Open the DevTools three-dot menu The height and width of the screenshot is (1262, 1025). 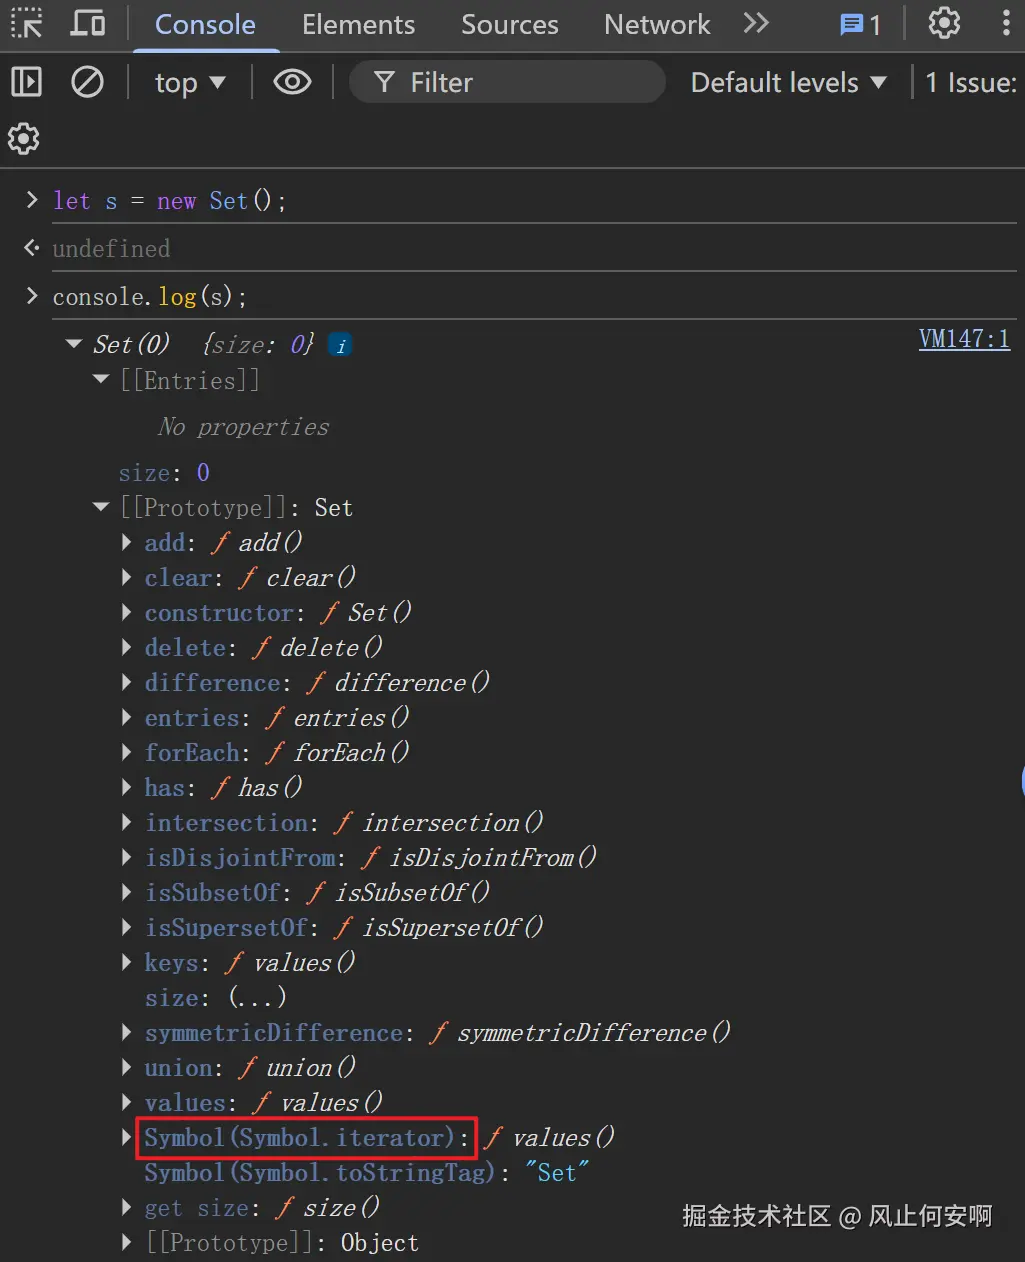(x=1006, y=23)
